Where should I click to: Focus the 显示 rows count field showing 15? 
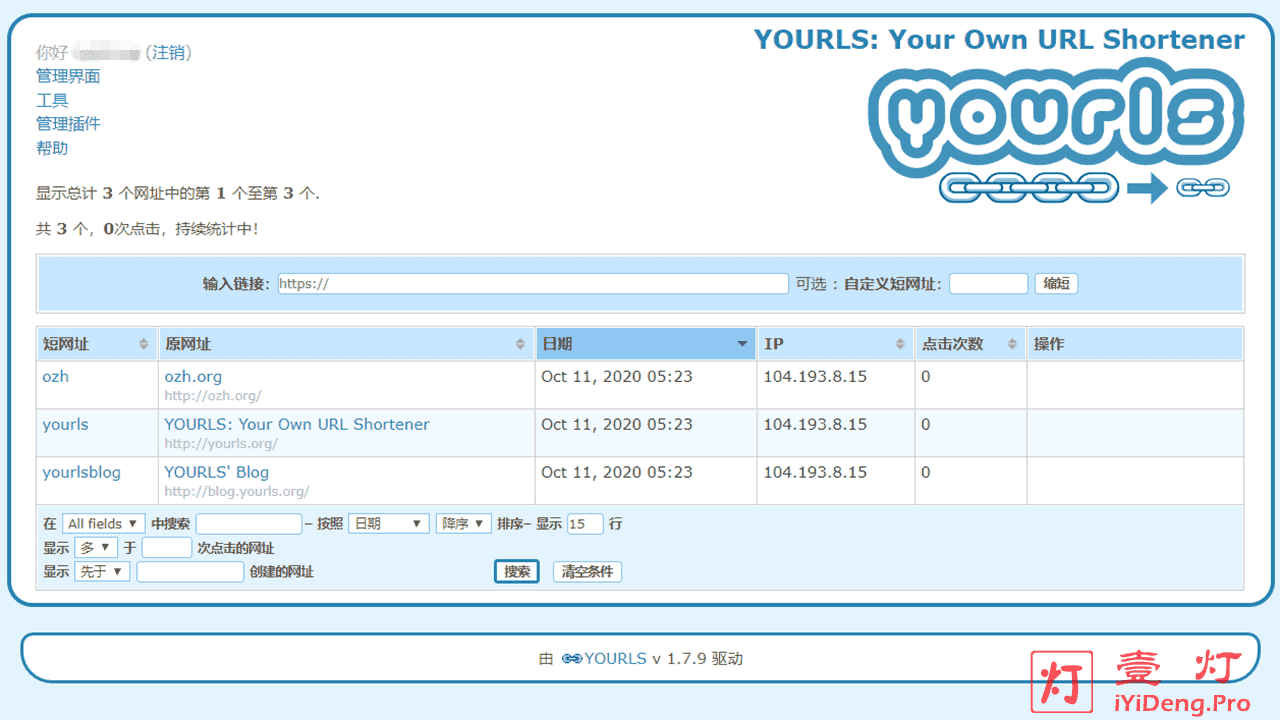[585, 524]
